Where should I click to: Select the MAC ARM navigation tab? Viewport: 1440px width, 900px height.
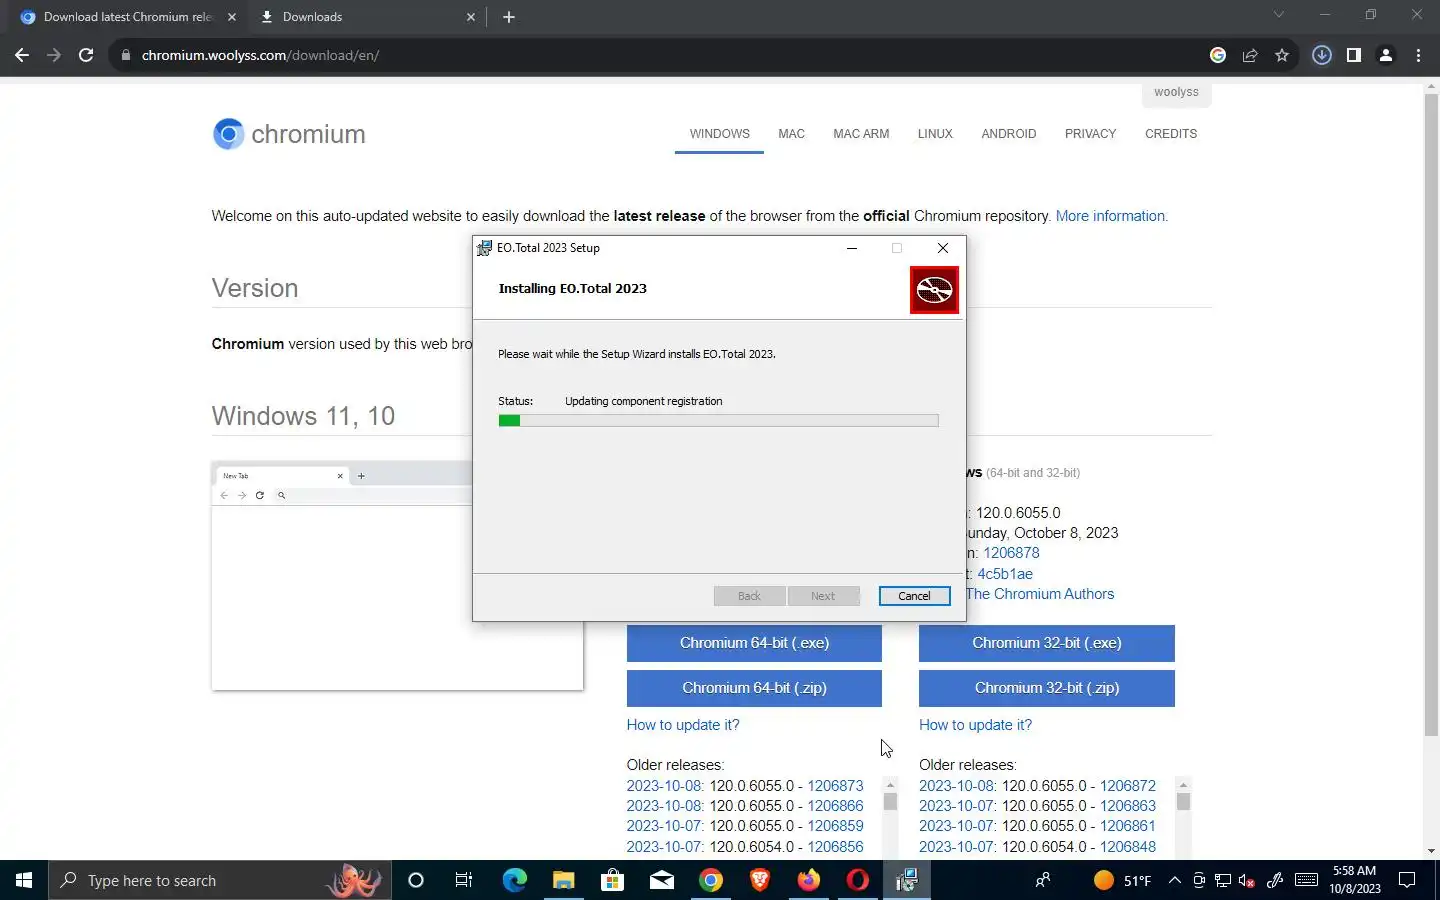[x=861, y=133]
